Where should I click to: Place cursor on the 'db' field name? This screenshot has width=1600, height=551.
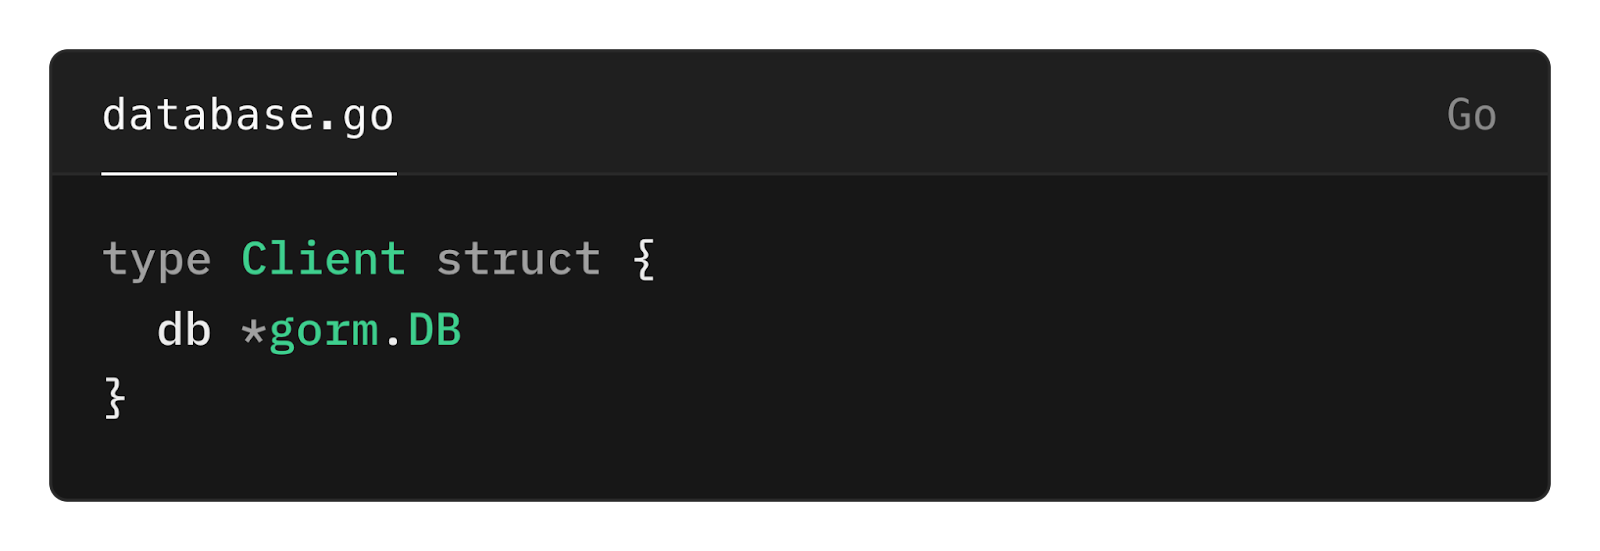coord(184,330)
